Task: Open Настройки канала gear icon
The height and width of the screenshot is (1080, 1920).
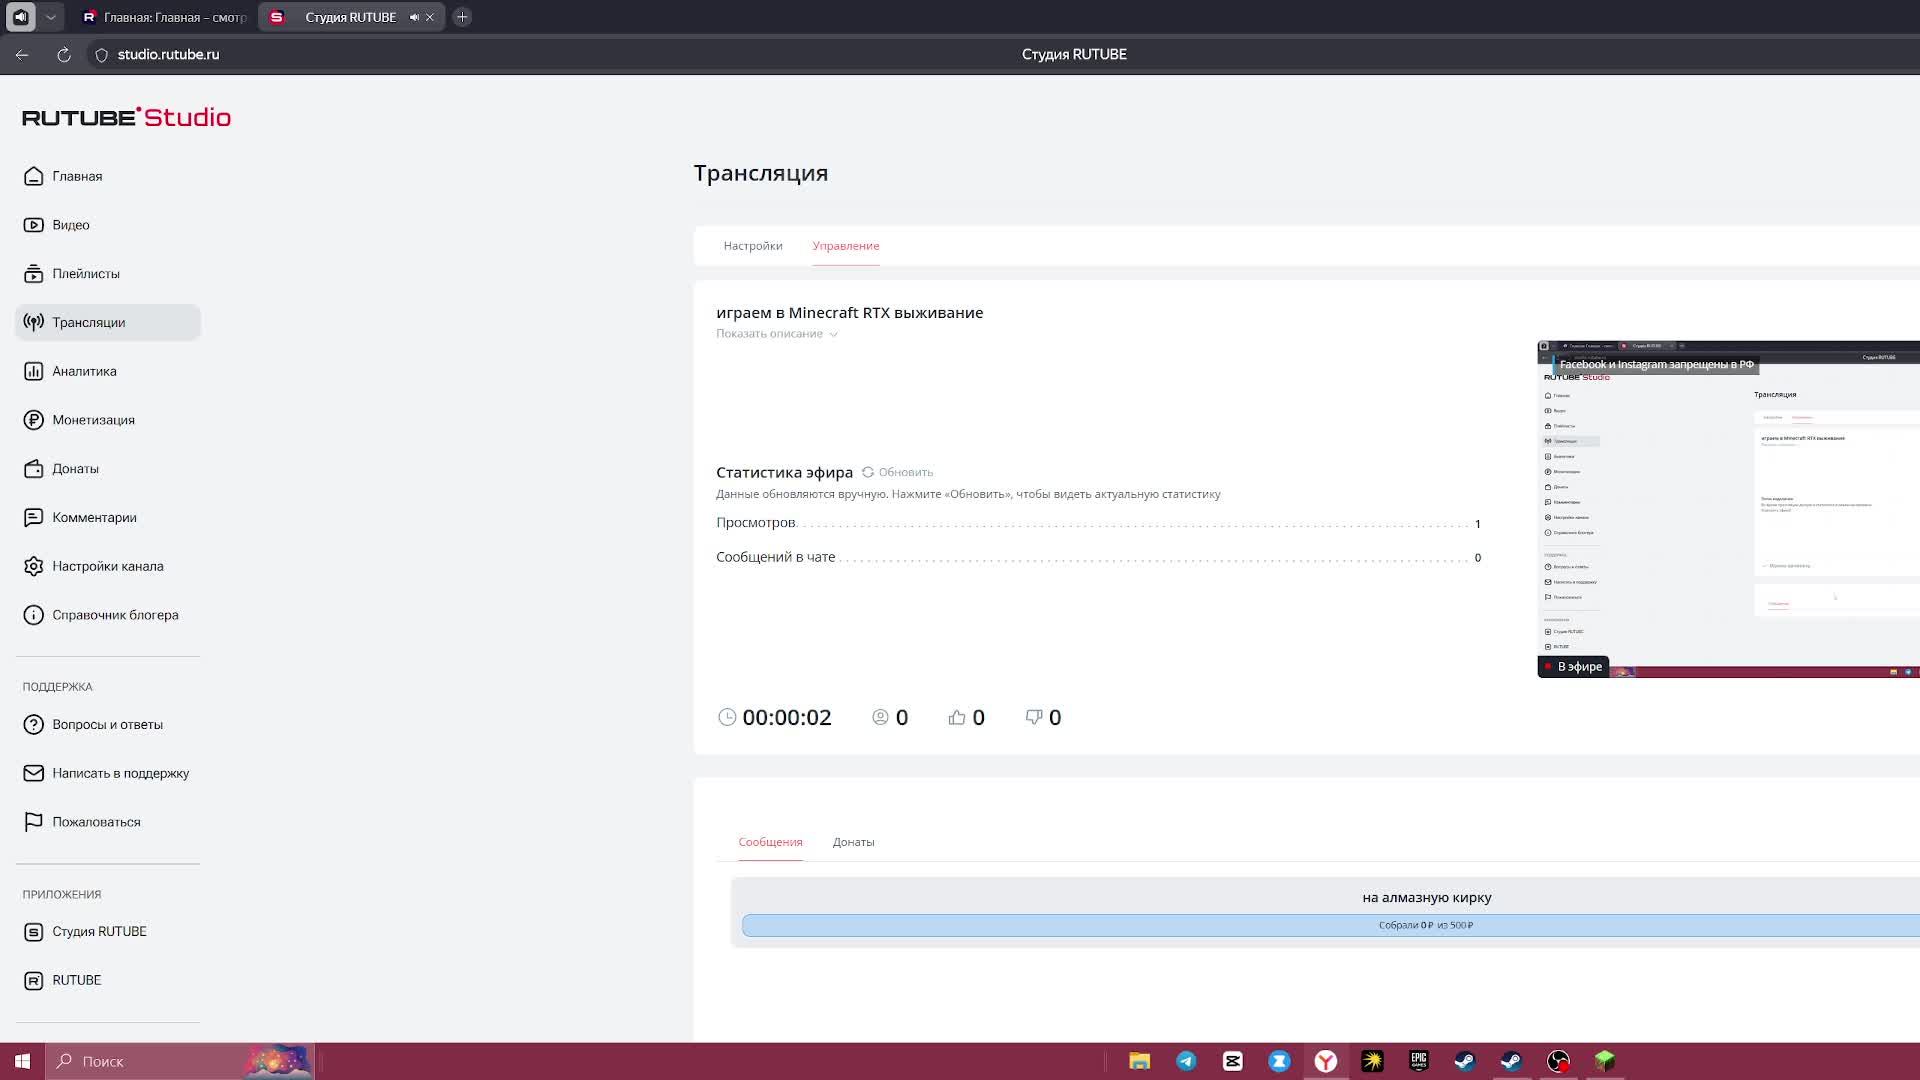Action: click(33, 566)
